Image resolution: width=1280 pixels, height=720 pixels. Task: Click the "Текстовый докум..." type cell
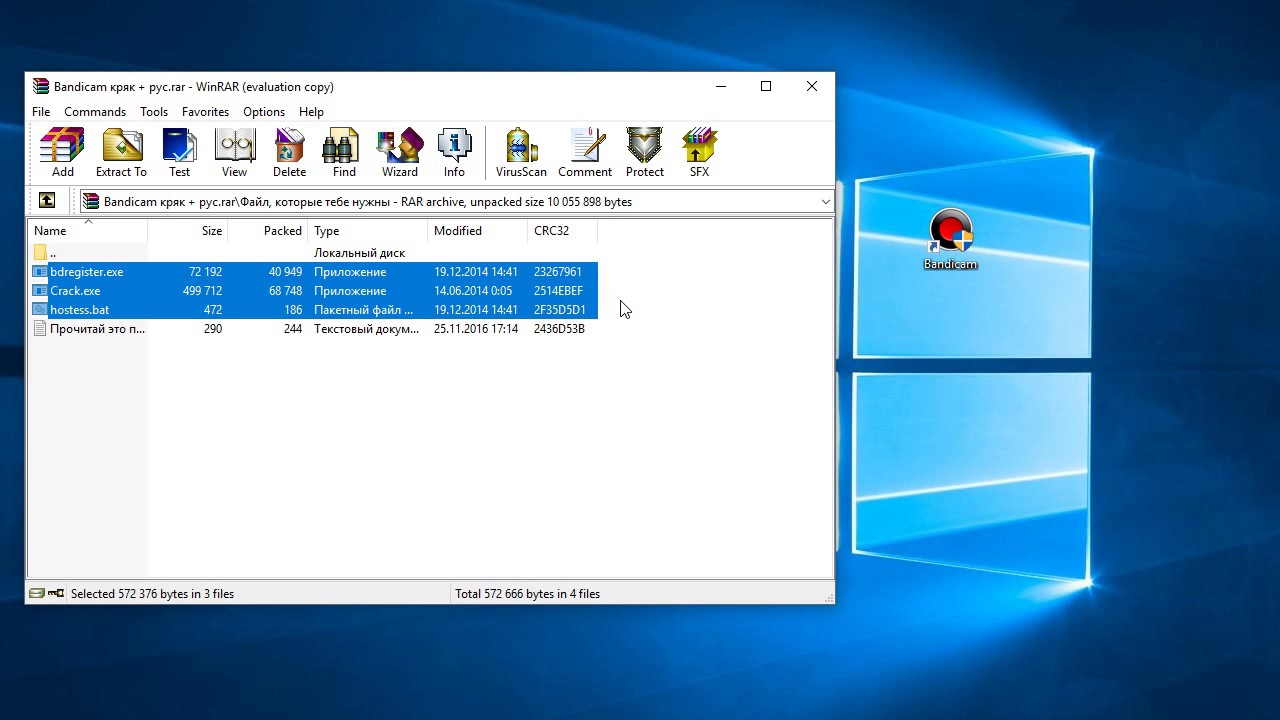366,329
